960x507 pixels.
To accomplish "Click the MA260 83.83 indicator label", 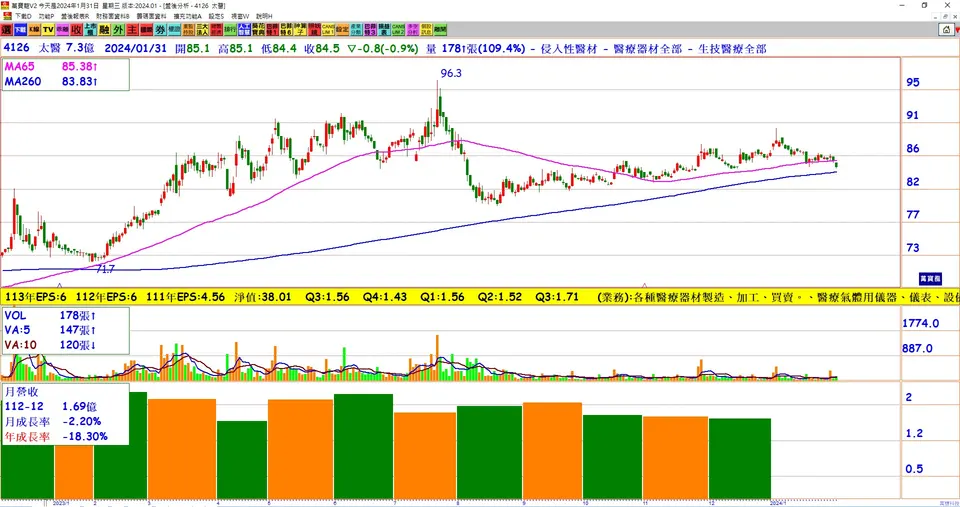I will (x=51, y=81).
